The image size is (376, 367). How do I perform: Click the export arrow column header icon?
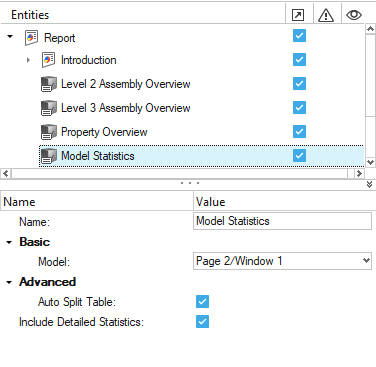click(298, 15)
